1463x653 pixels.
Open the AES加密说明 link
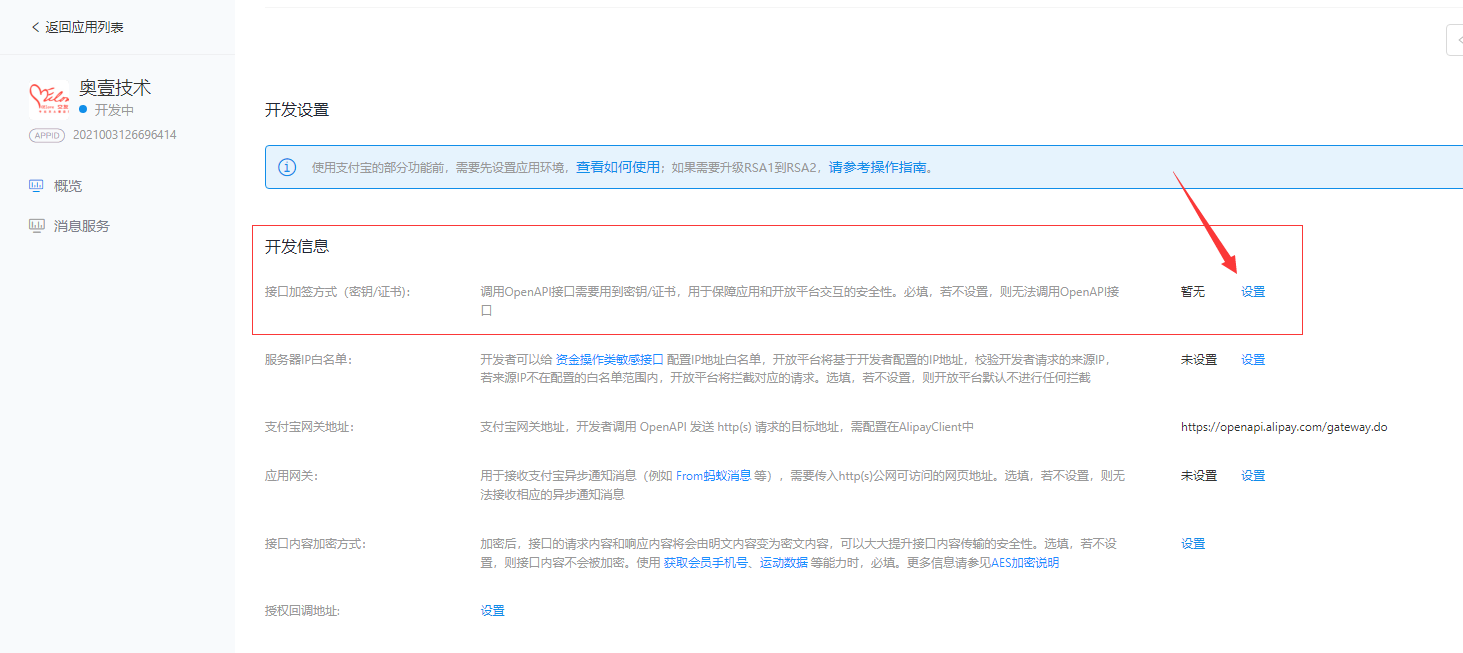[1025, 563]
